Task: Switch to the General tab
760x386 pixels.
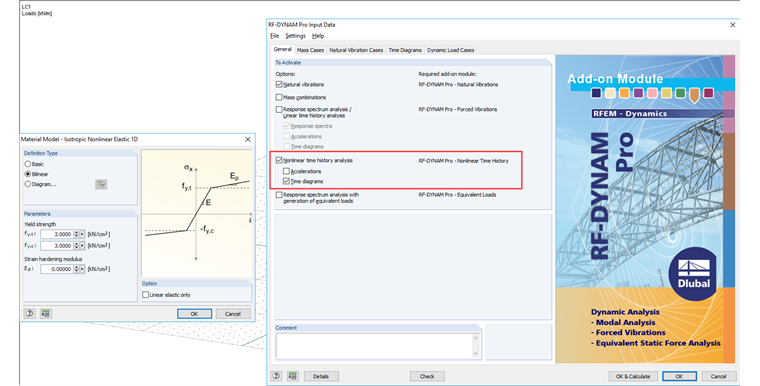Action: point(283,49)
